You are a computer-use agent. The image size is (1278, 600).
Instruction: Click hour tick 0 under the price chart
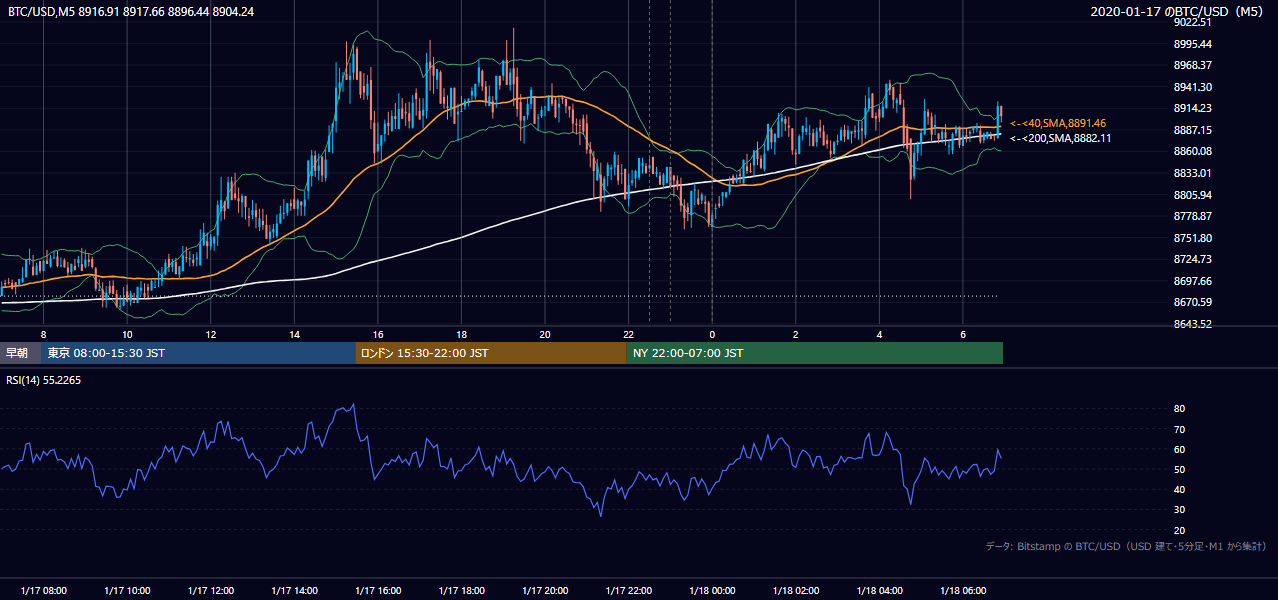[712, 334]
